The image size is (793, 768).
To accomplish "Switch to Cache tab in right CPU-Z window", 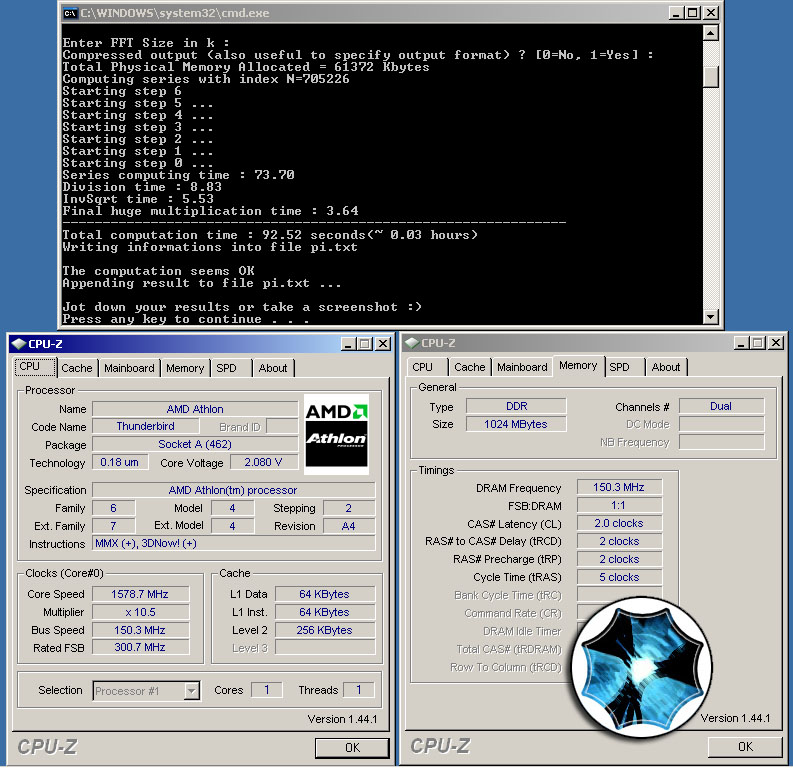I will pyautogui.click(x=470, y=367).
